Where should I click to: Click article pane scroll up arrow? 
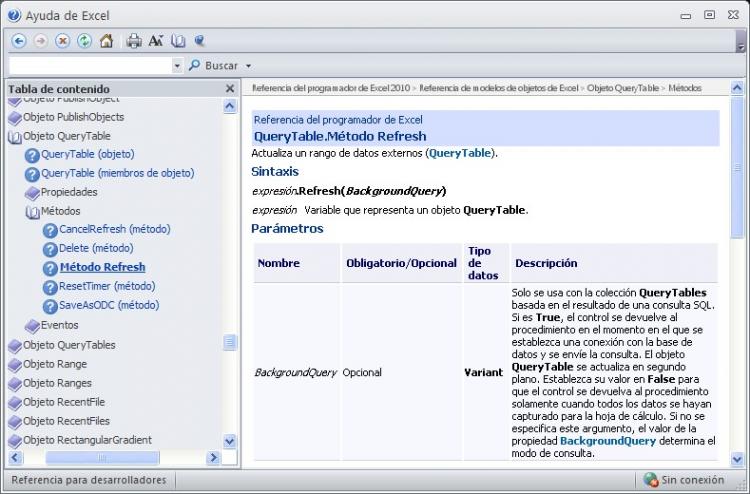coord(737,88)
